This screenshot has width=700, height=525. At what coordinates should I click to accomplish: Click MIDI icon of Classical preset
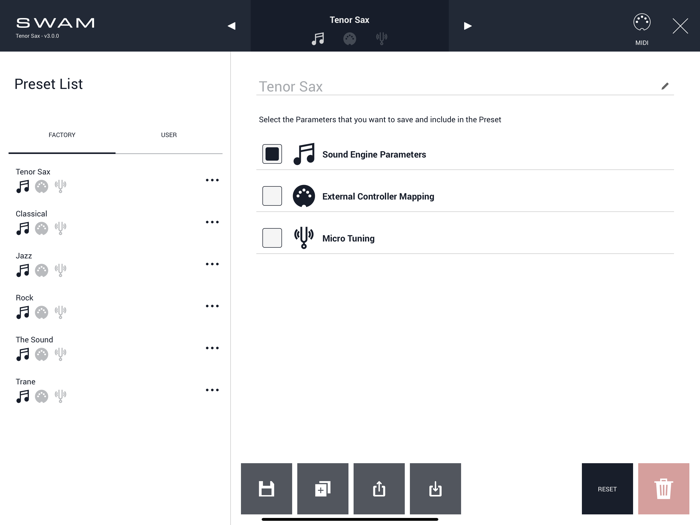coord(42,229)
